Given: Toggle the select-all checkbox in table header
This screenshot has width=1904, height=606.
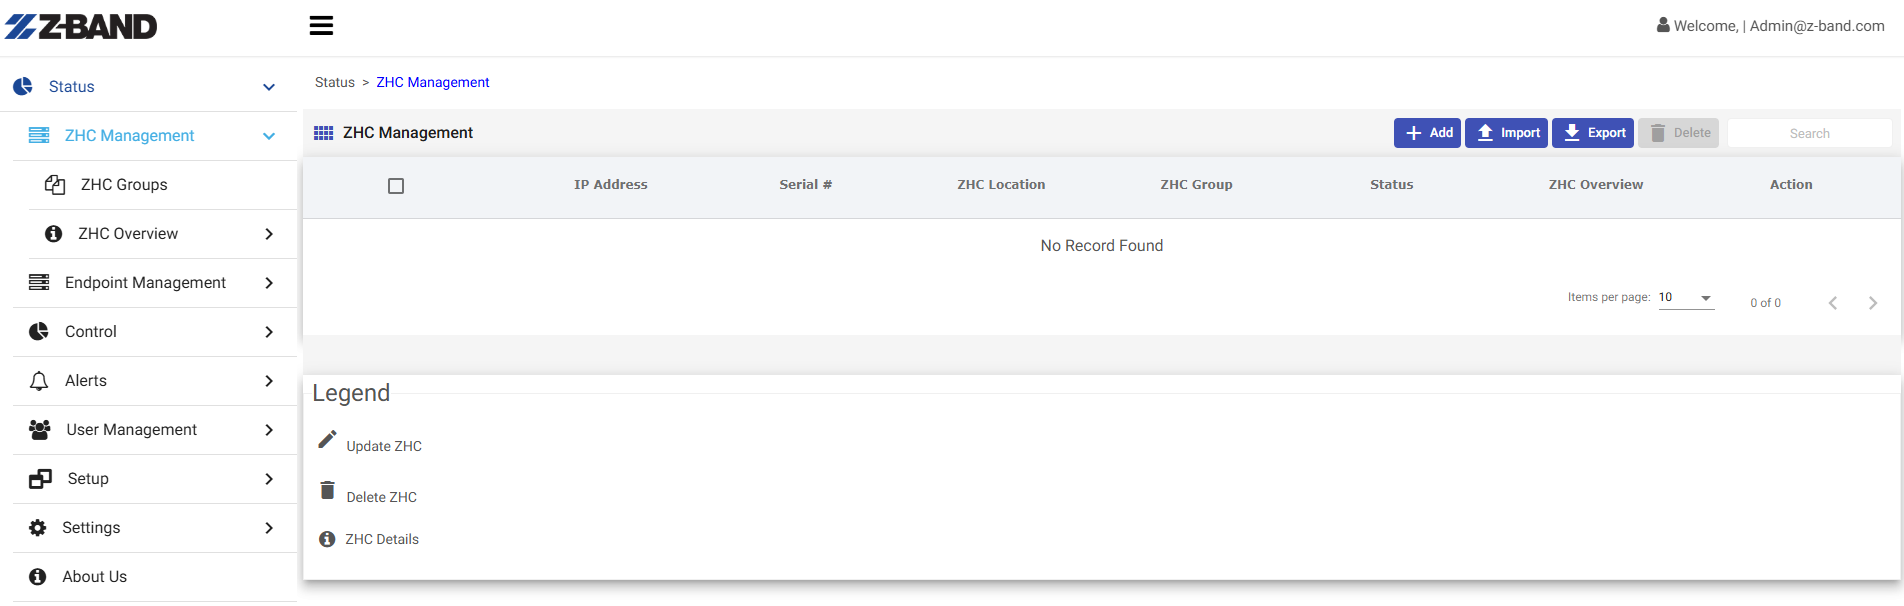Looking at the screenshot, I should (396, 186).
